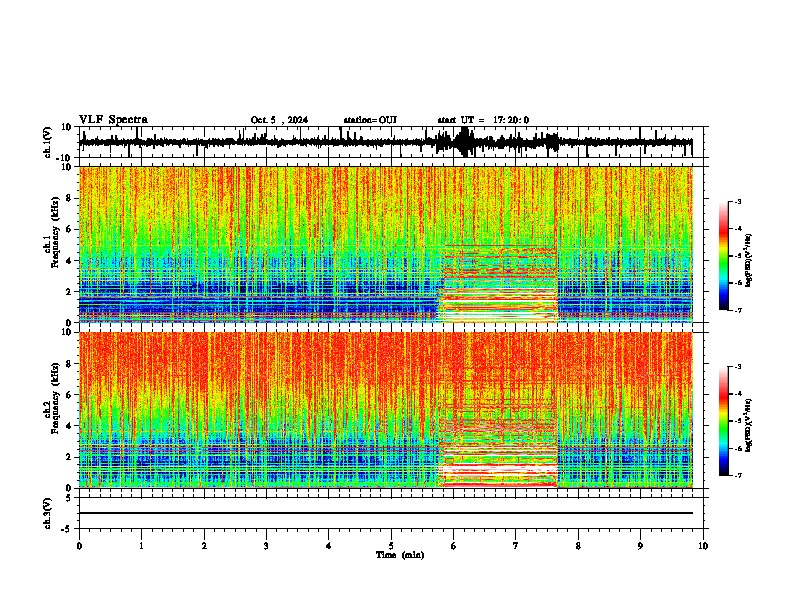Click the "4" kHz tick on ch.1 frequency axis
The height and width of the screenshot is (612, 792).
point(69,261)
